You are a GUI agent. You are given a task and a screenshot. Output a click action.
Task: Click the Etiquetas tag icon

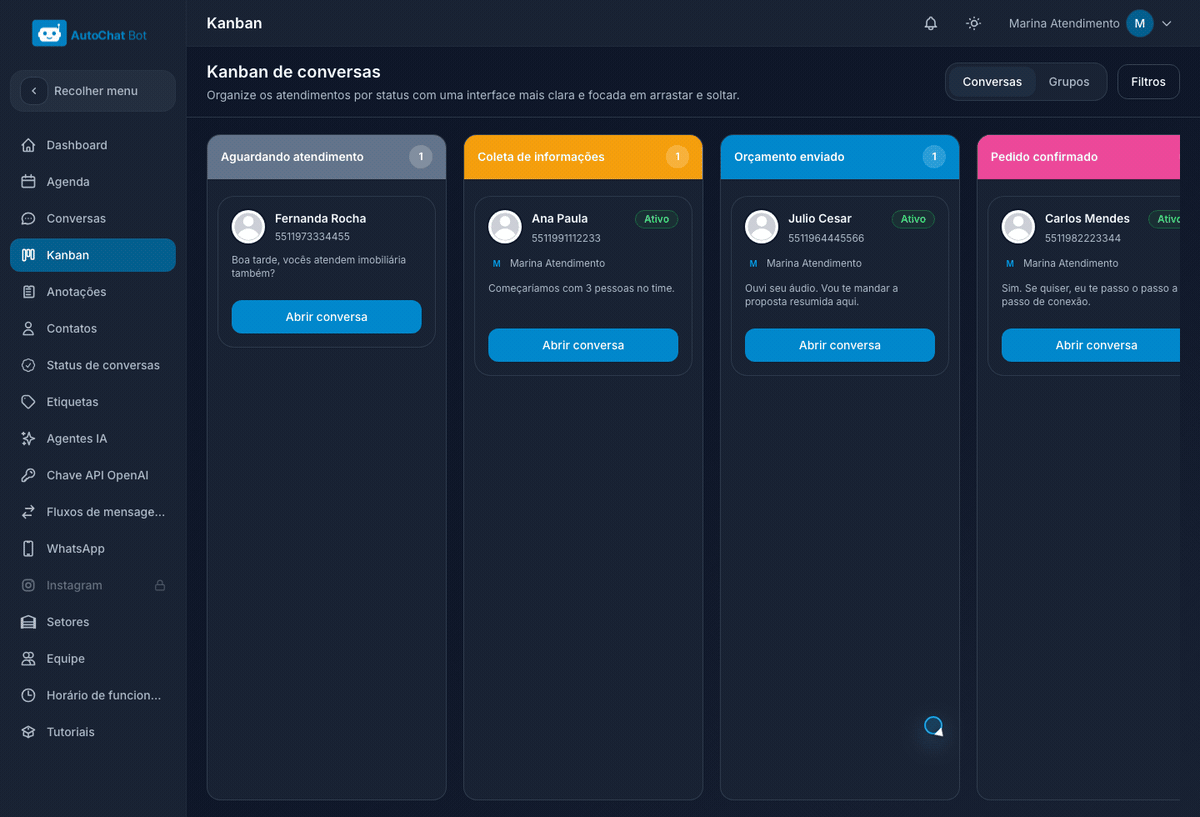(28, 402)
